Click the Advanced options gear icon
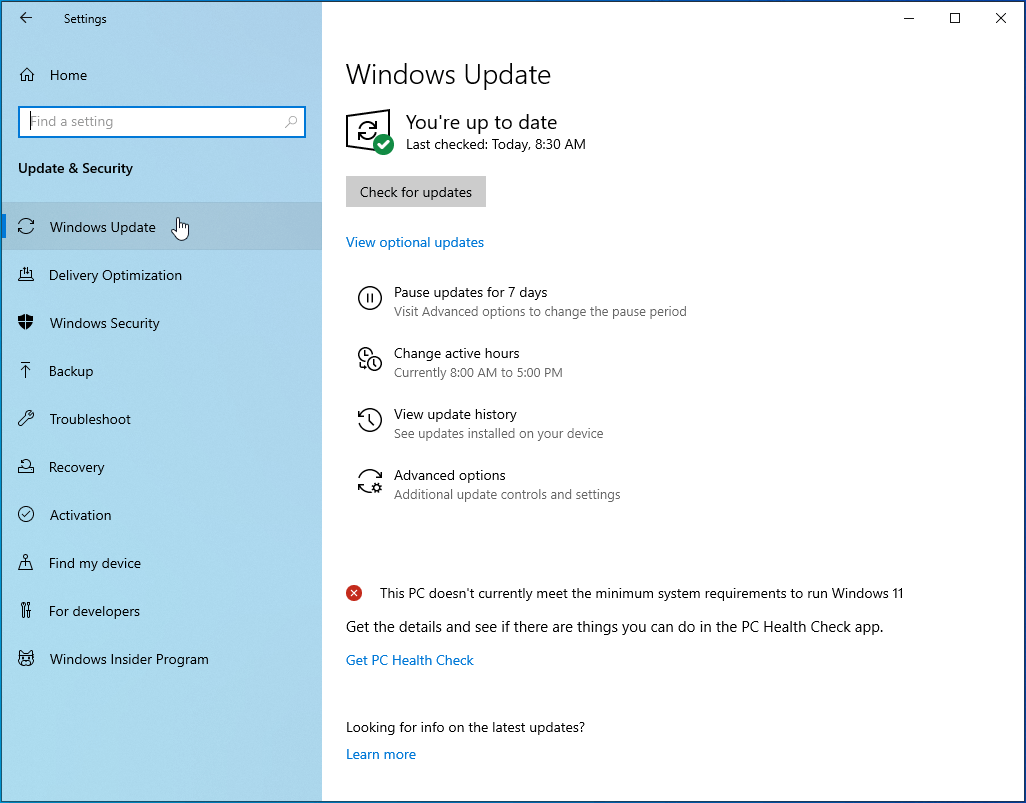The width and height of the screenshot is (1026, 803). 369,482
